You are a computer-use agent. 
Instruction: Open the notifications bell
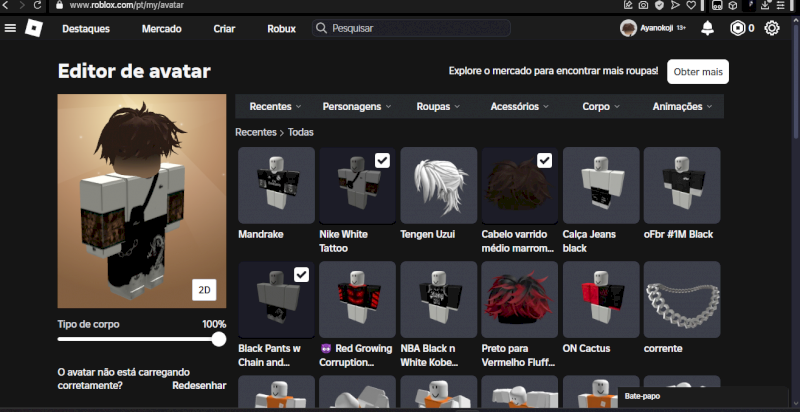click(708, 28)
